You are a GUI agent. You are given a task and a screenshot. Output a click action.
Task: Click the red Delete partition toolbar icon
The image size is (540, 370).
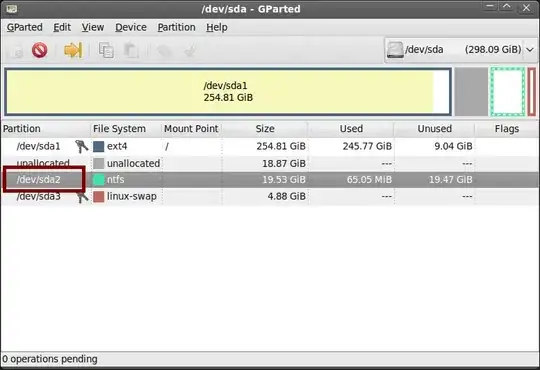[x=40, y=50]
